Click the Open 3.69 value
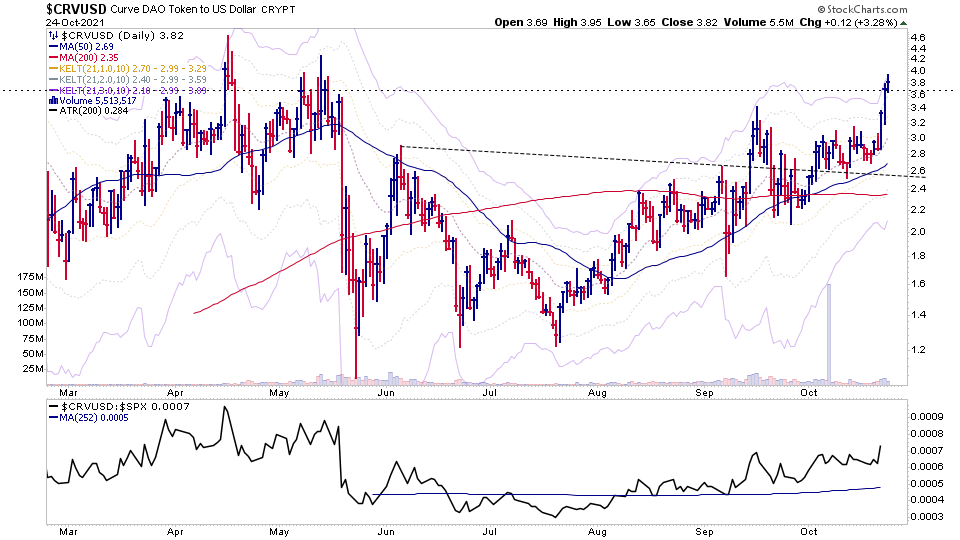 click(x=520, y=23)
